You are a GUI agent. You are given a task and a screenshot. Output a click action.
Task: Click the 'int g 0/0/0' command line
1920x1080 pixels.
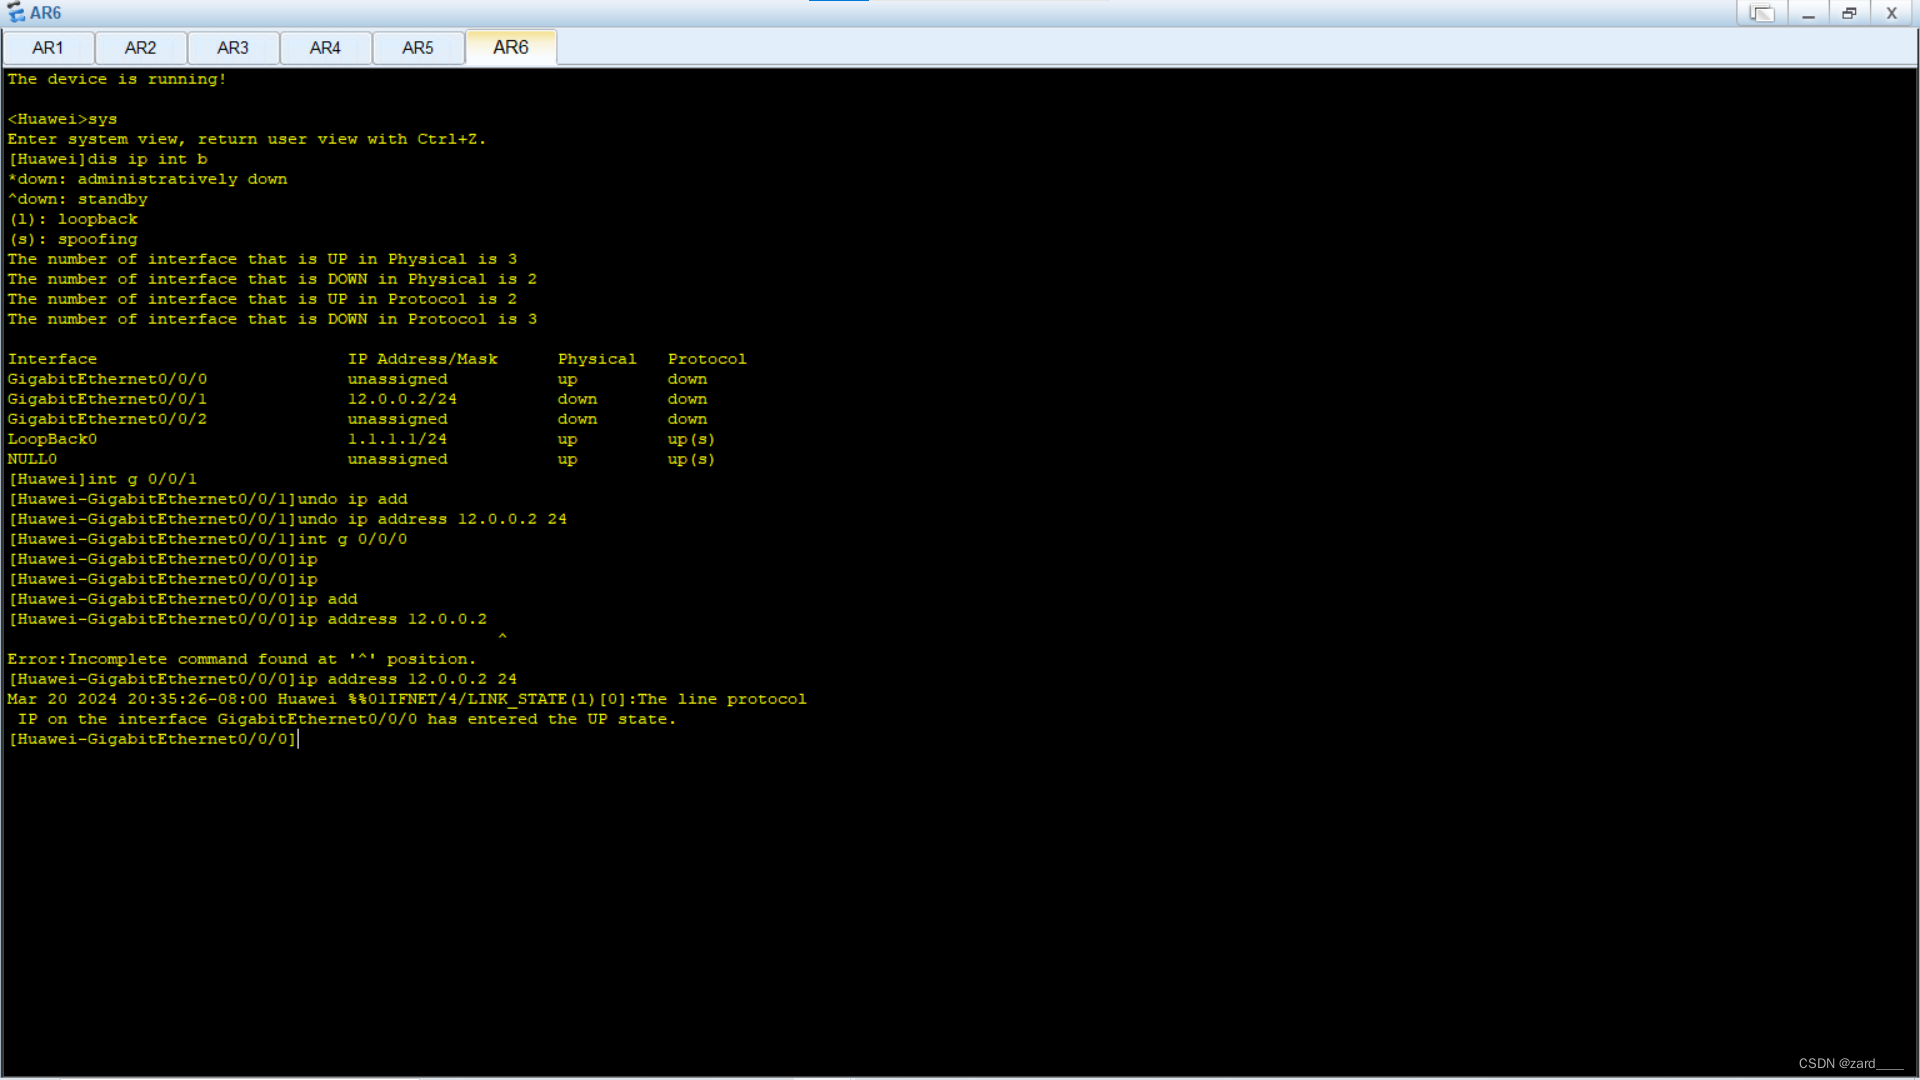pos(208,539)
